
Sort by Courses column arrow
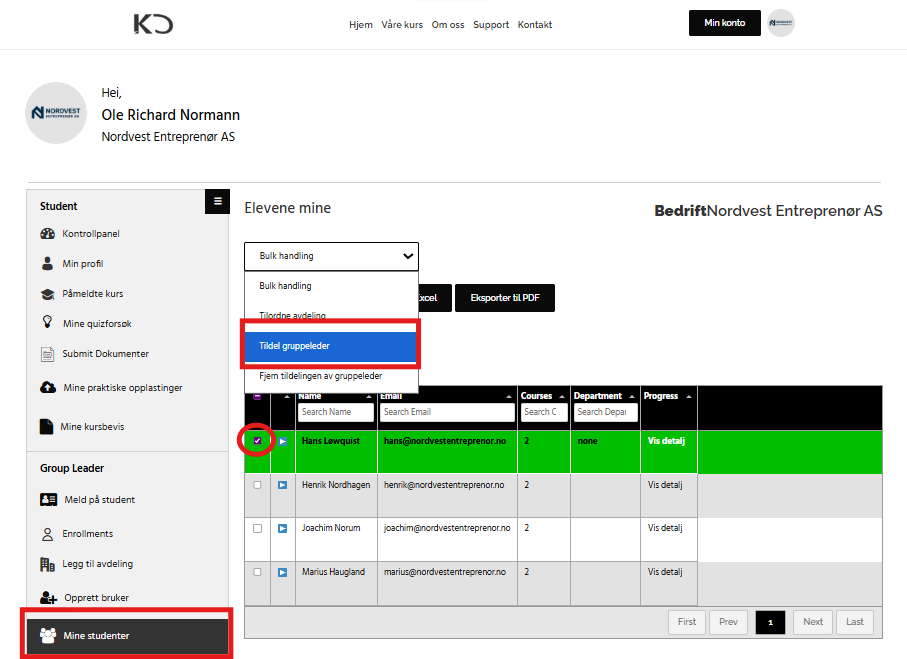tap(562, 396)
